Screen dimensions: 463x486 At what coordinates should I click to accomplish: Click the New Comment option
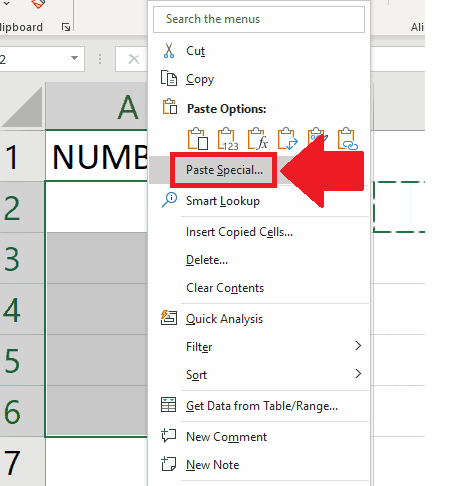point(226,437)
